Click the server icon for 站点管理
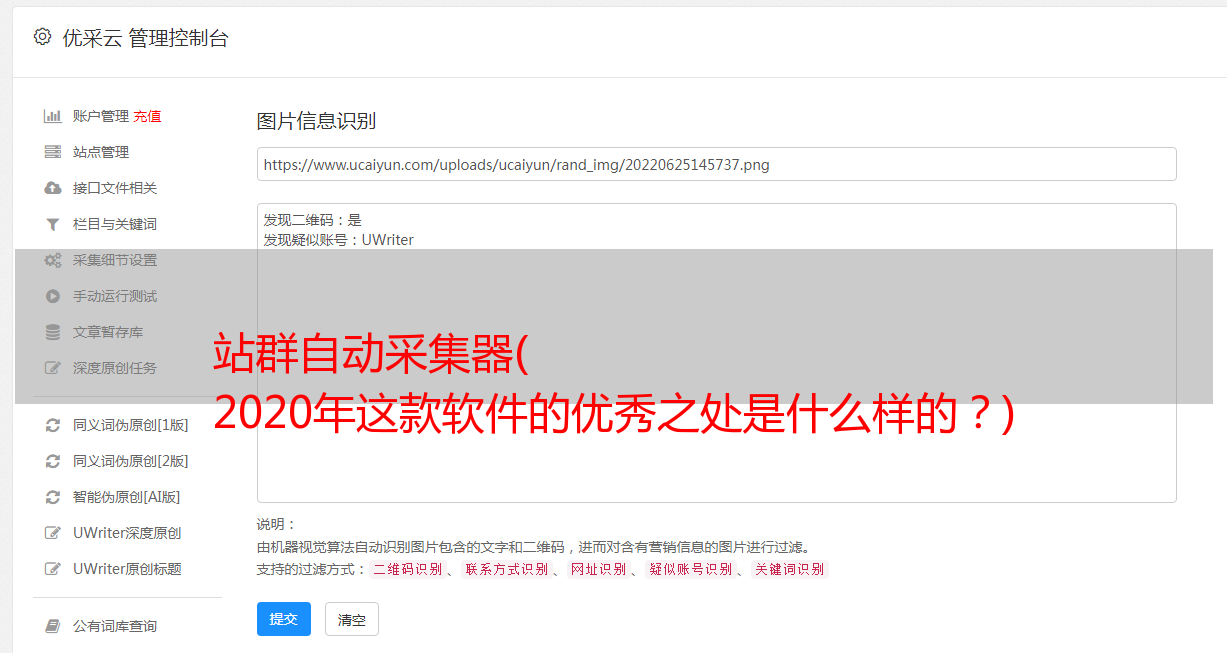The height and width of the screenshot is (653, 1227). [x=53, y=152]
